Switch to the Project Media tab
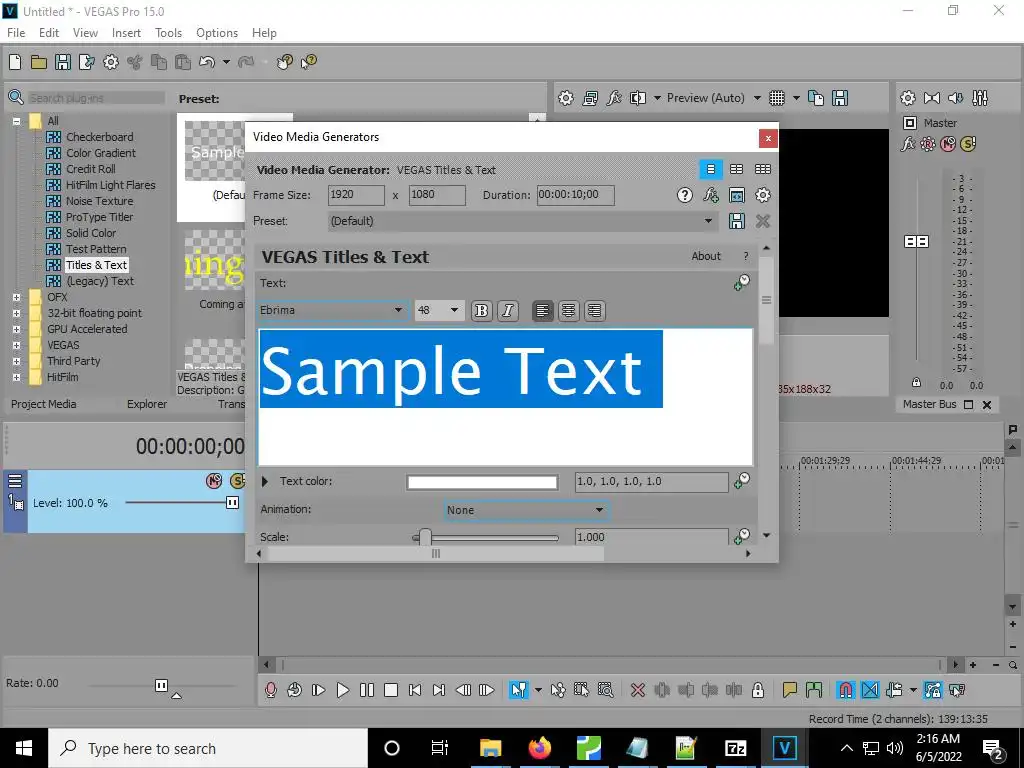This screenshot has height=768, width=1024. pos(43,404)
